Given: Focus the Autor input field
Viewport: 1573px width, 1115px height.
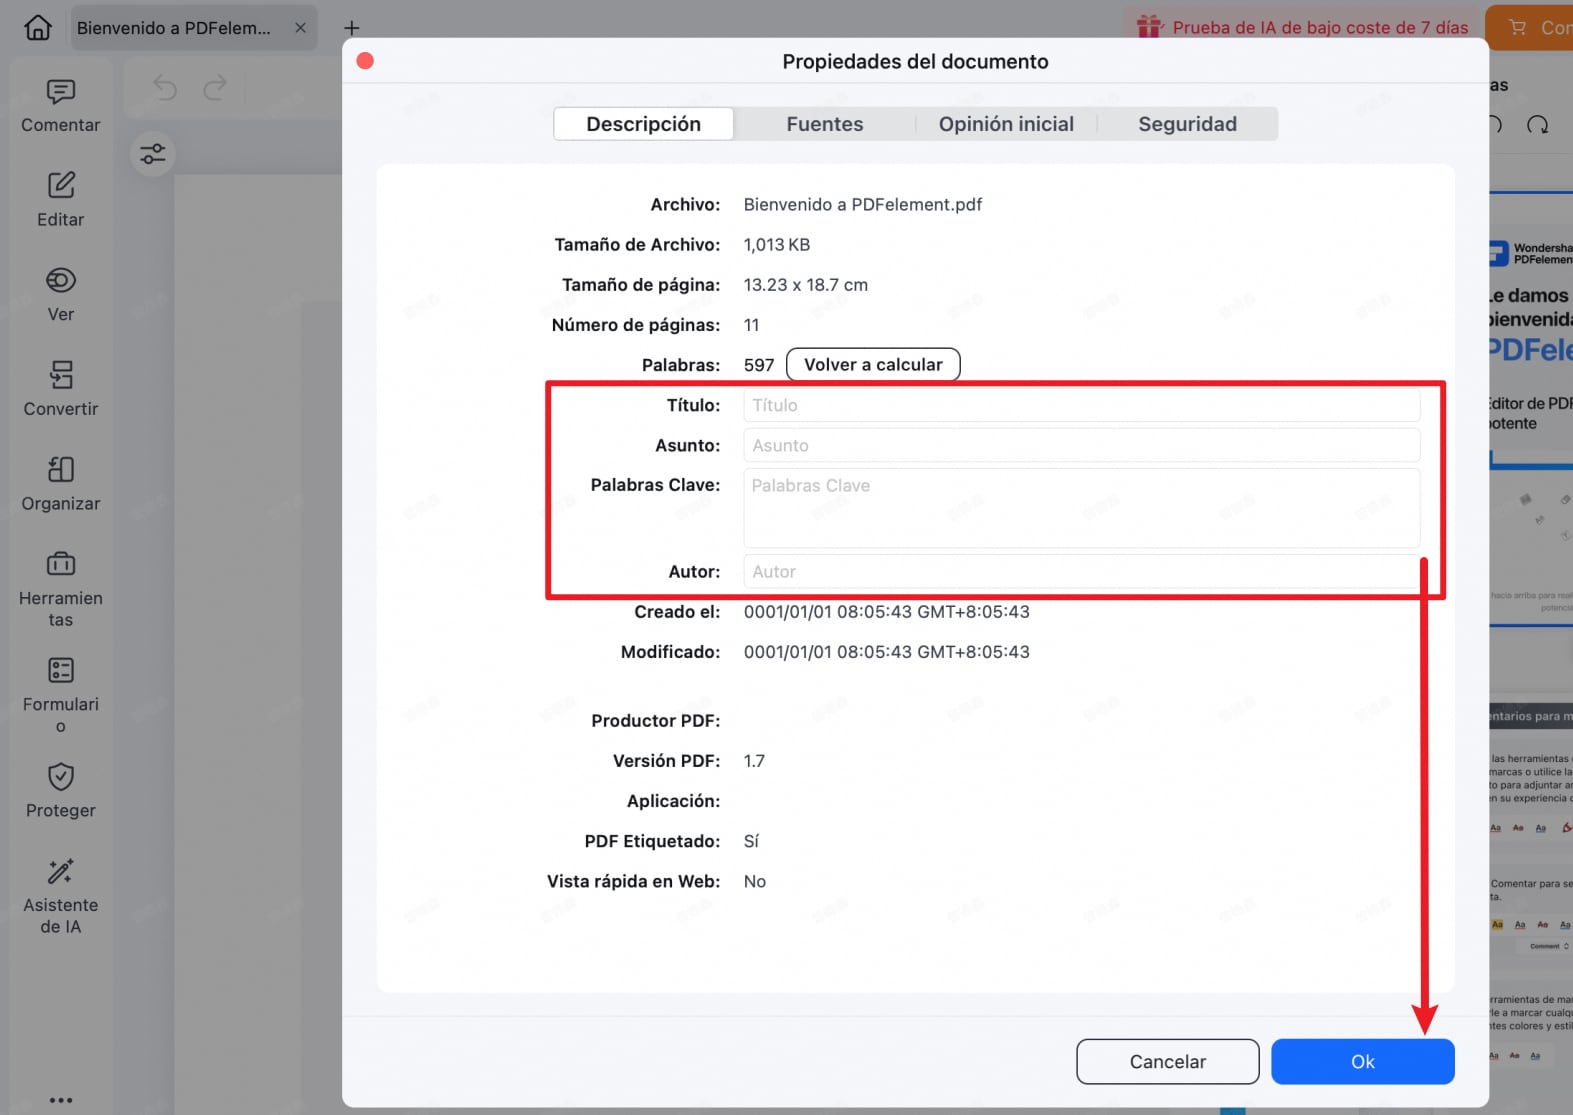Looking at the screenshot, I should click(x=1082, y=572).
